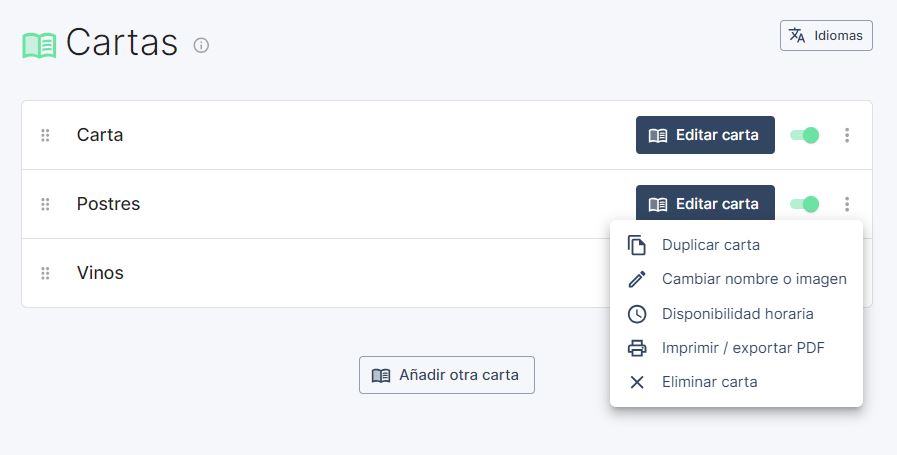Screen dimensions: 897x455
Task: Open three-dot options for Carta row
Action: pyautogui.click(x=847, y=135)
